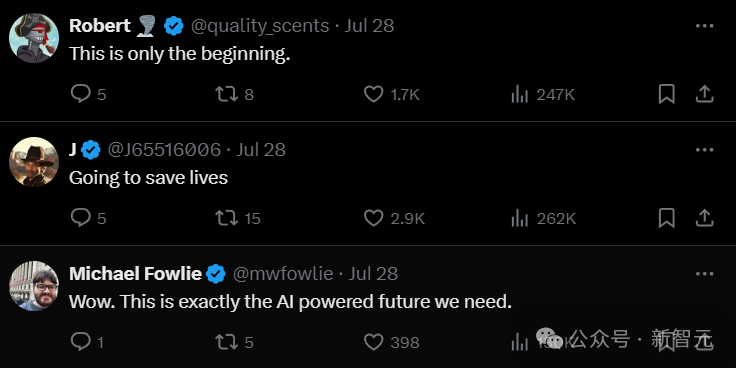Open the @quality_scents profile handle
Viewport: 736px width, 368px height.
260,26
